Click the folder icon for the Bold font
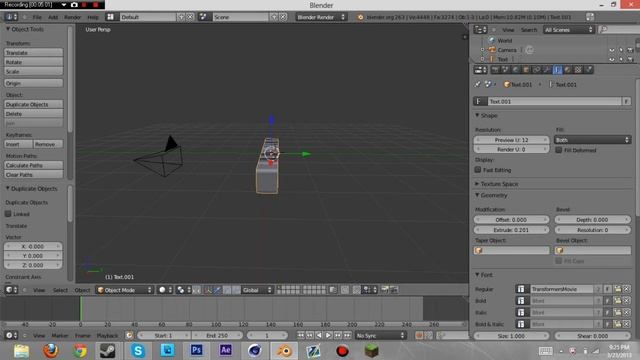Image resolution: width=640 pixels, height=360 pixels. click(618, 301)
